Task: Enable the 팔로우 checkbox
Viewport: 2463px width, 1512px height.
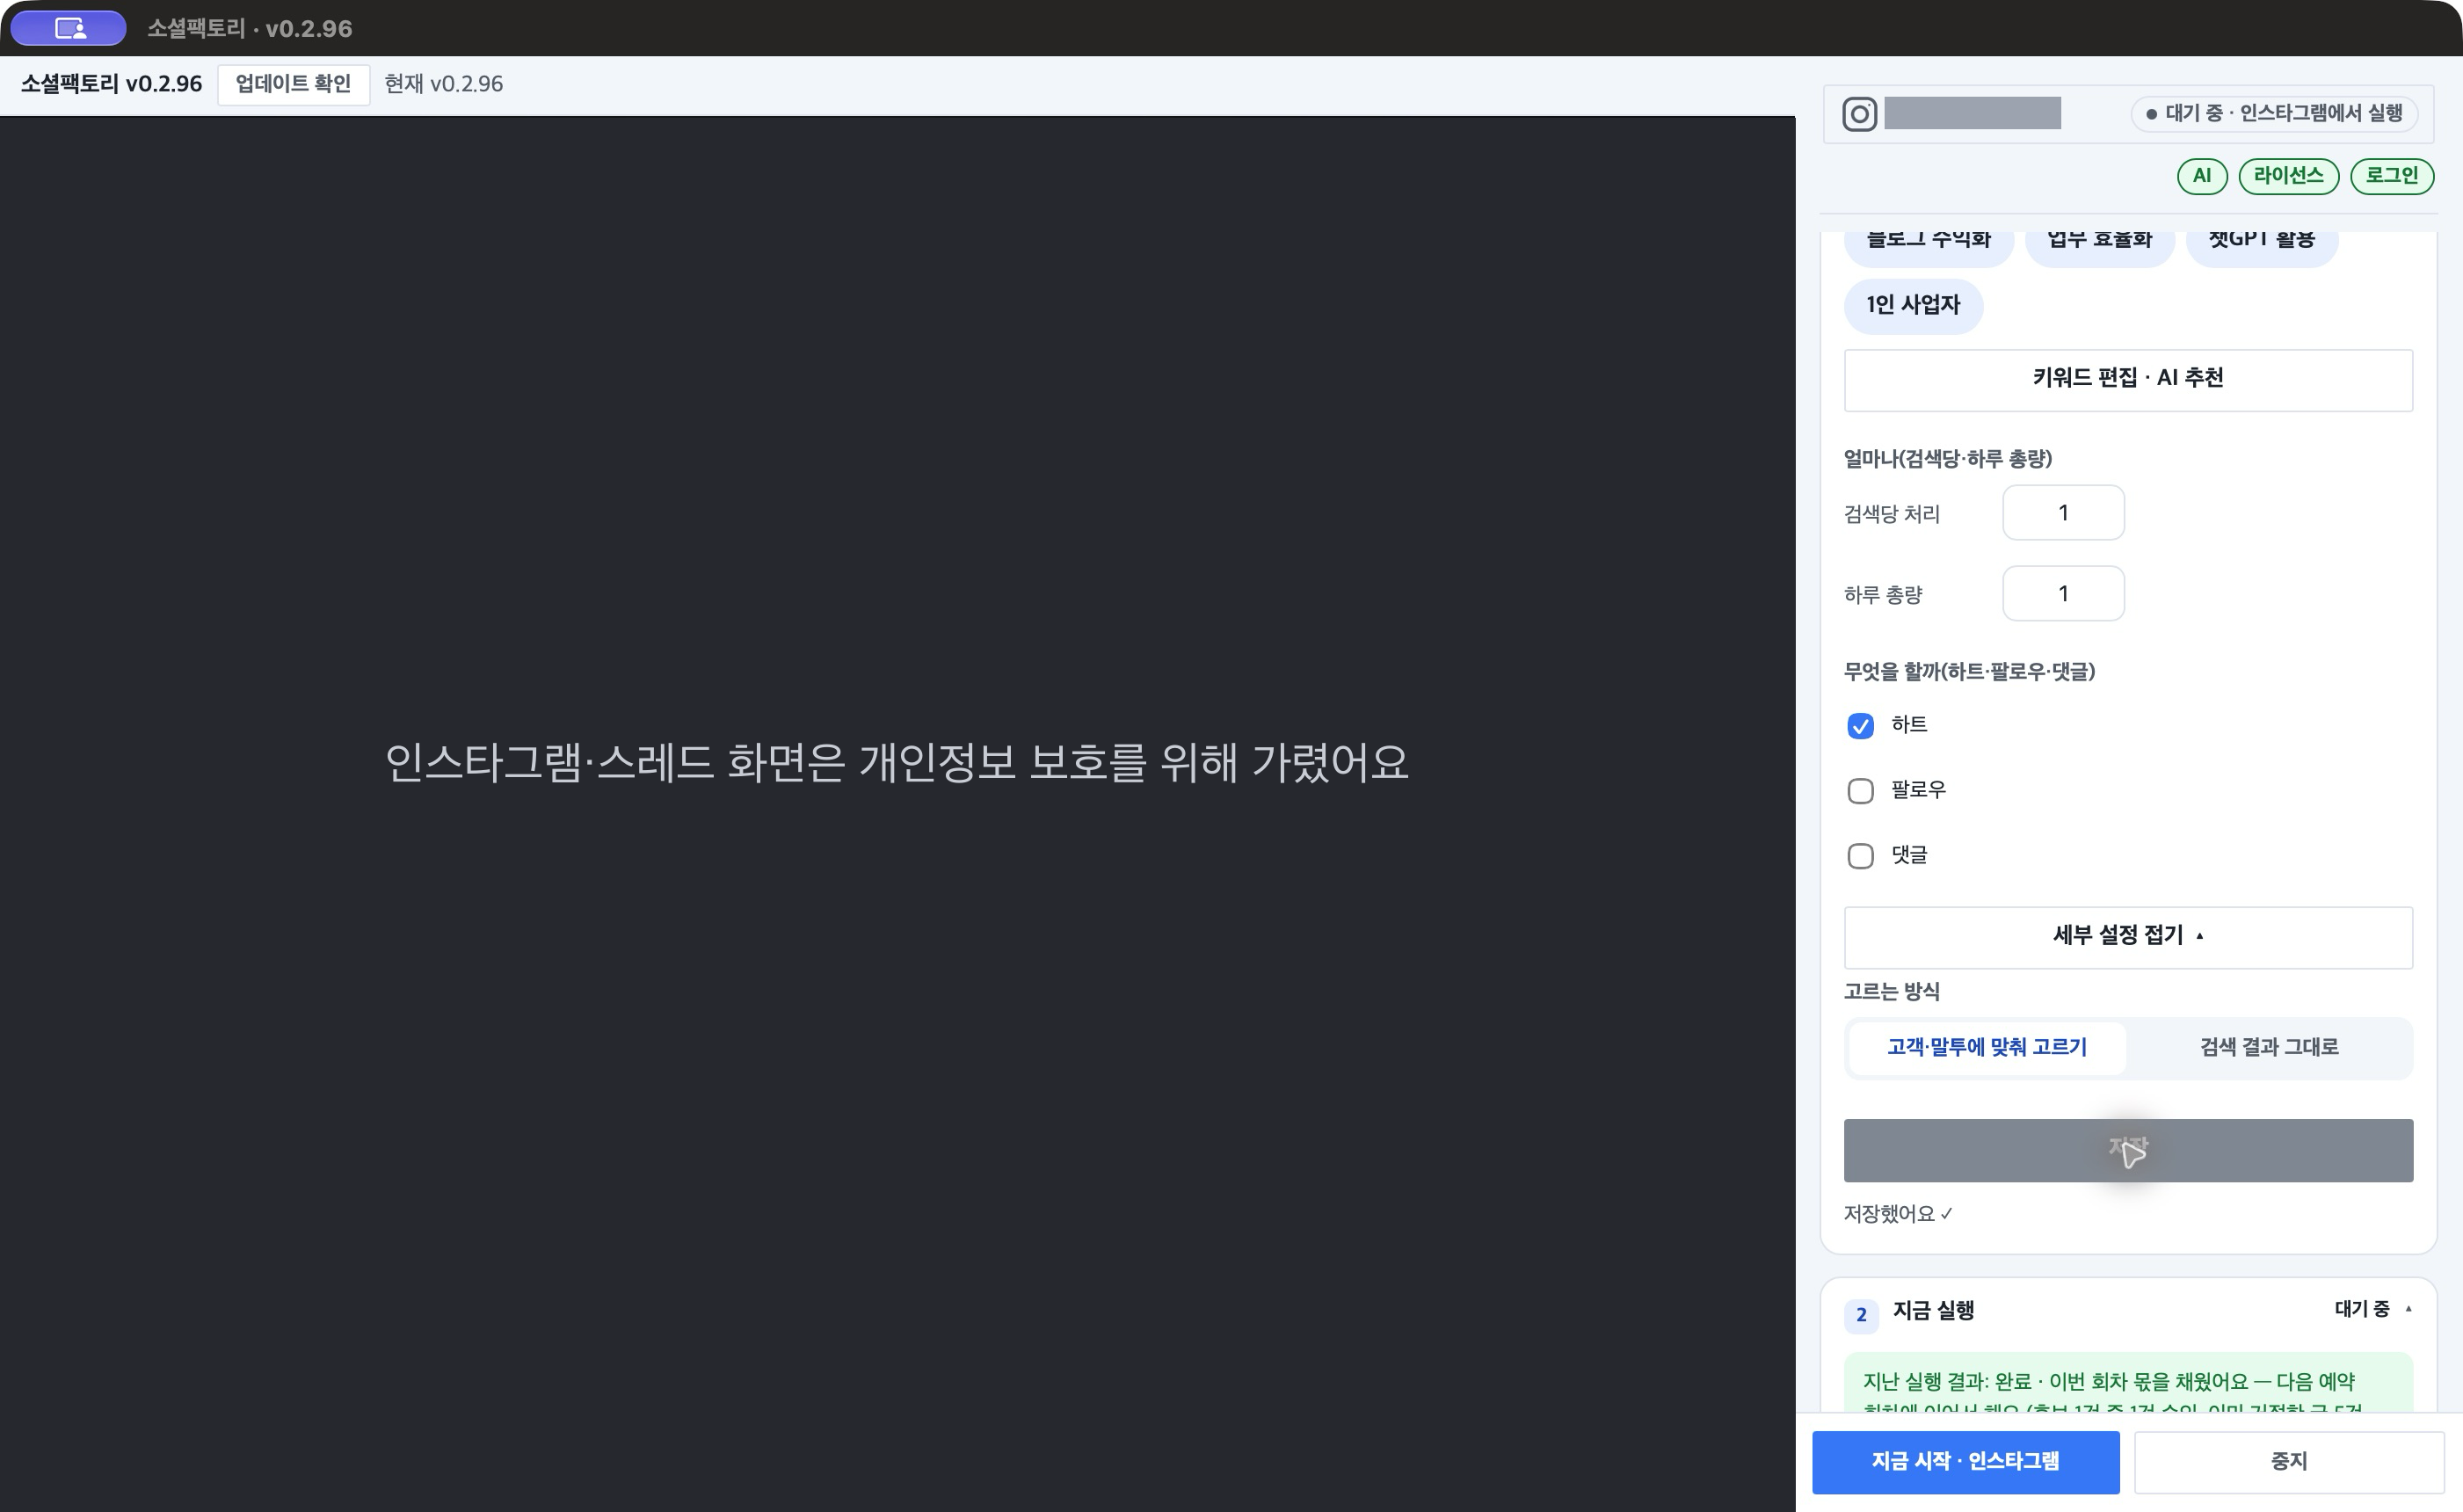Action: 1859,791
